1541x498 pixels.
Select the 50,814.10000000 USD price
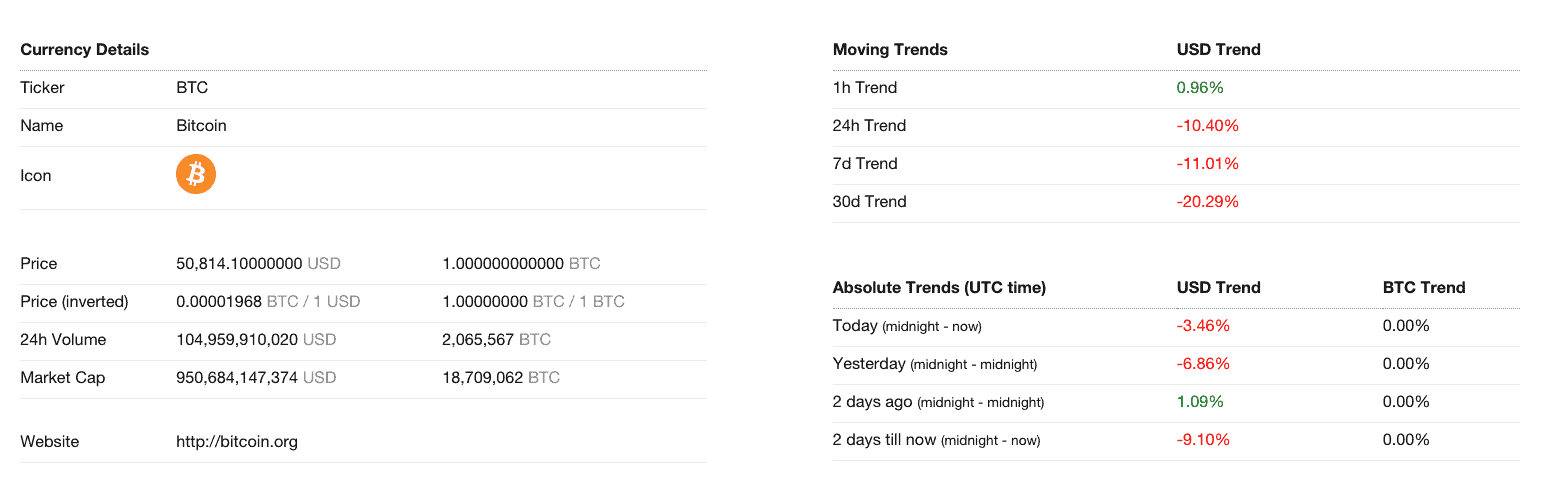click(258, 264)
